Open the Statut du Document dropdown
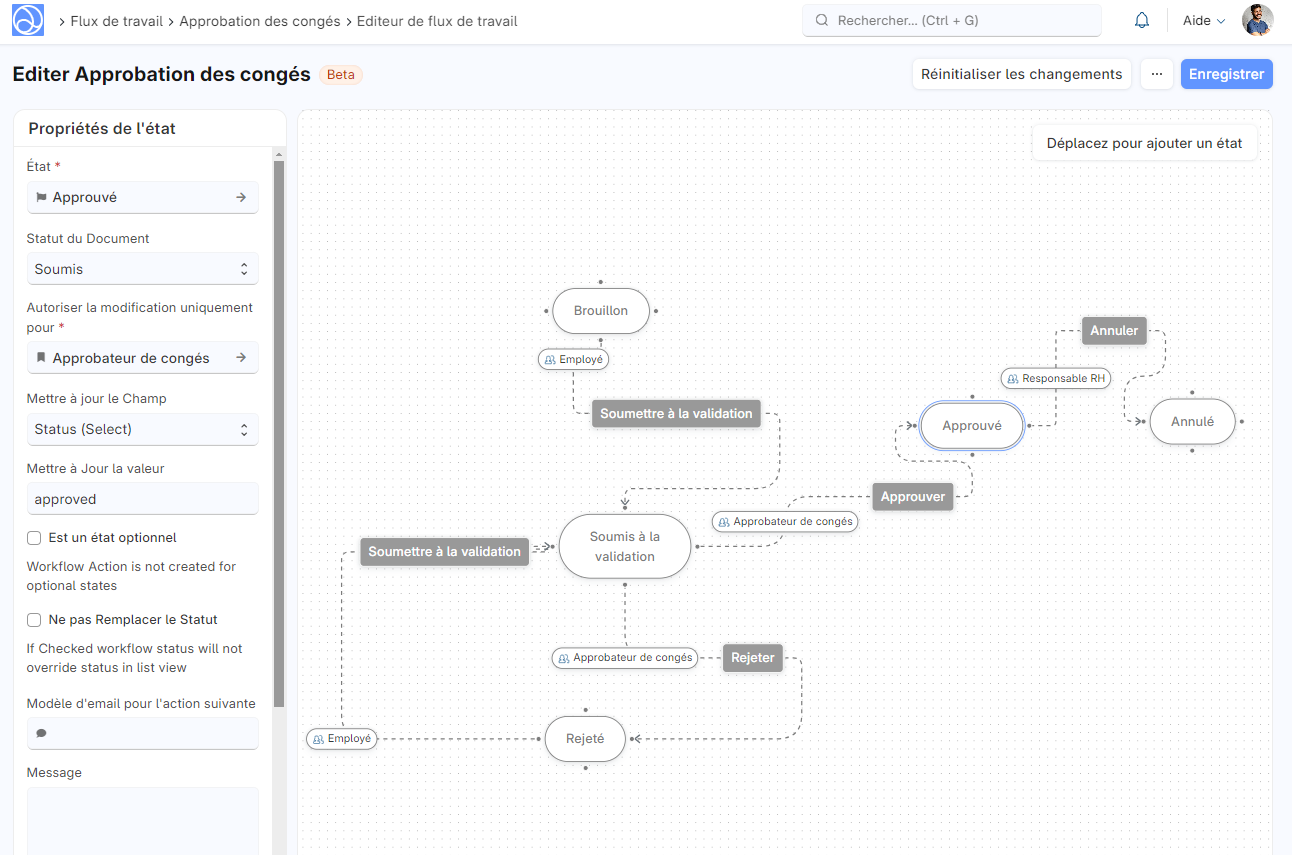Viewport: 1292px width, 855px height. point(142,269)
